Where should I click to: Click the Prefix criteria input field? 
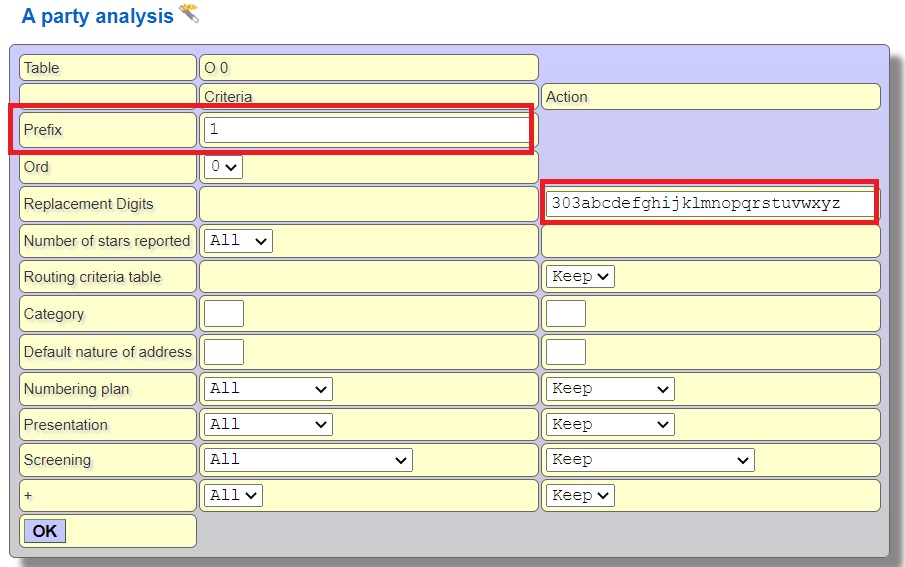366,130
